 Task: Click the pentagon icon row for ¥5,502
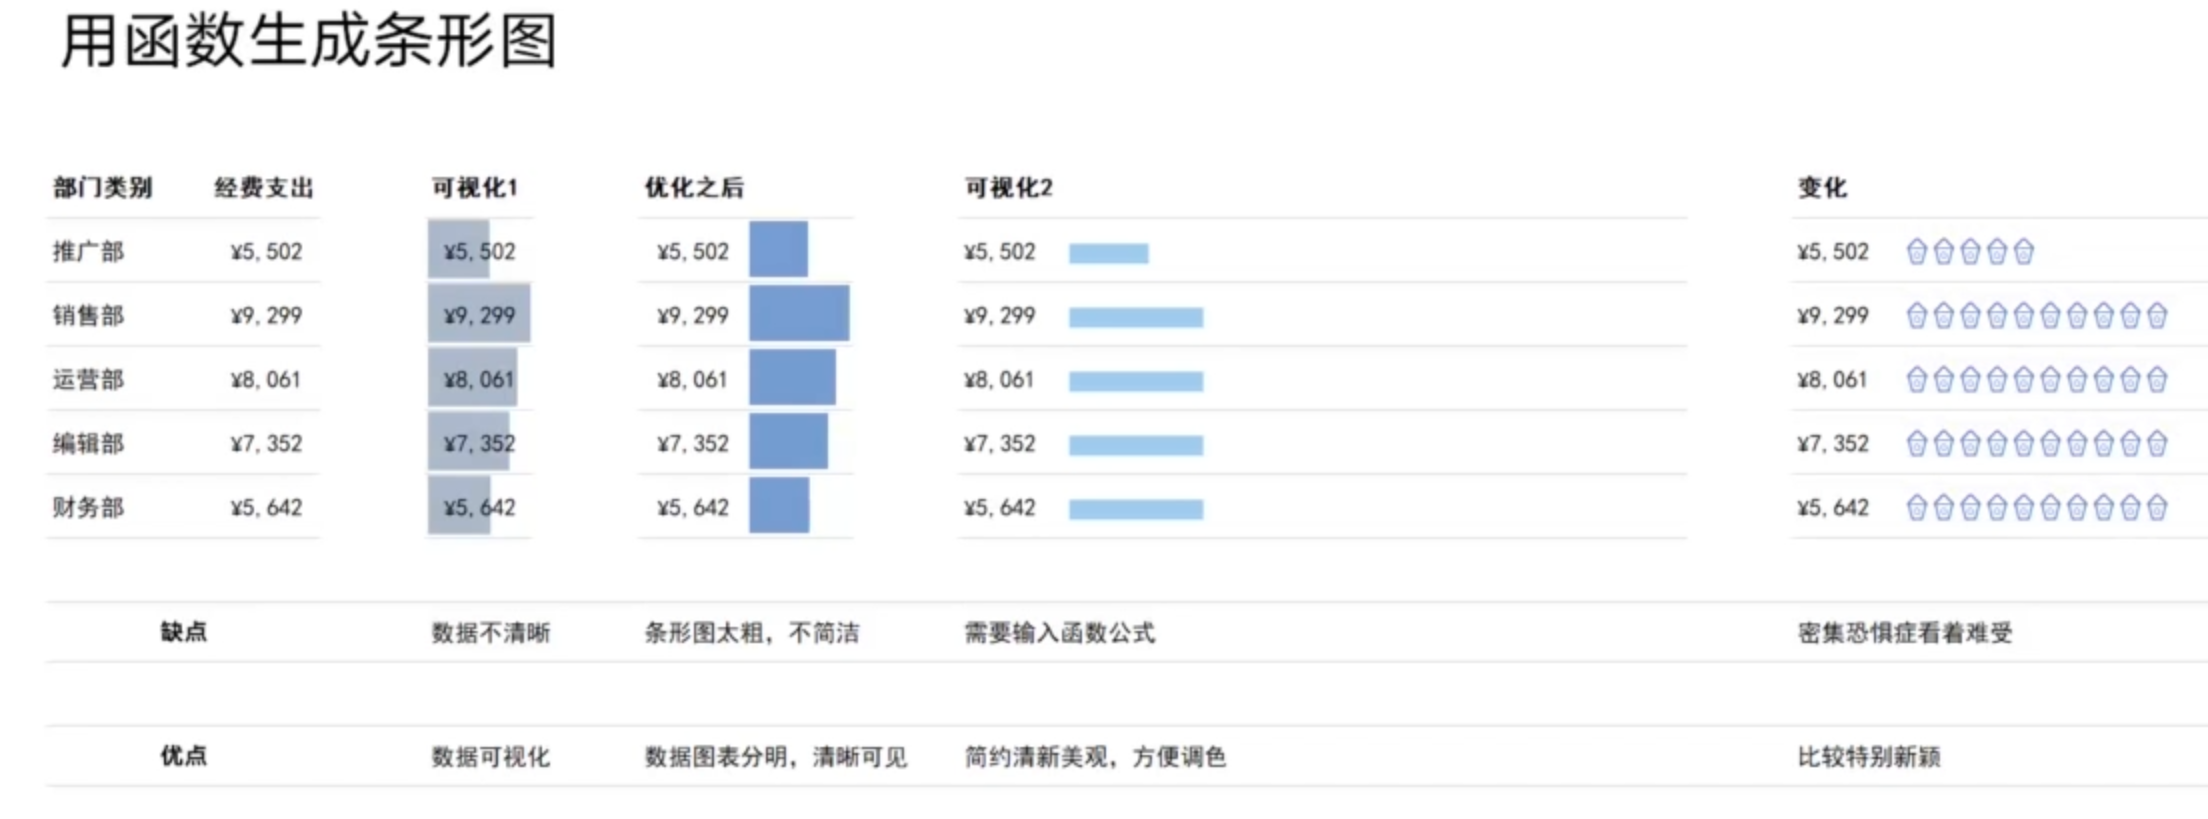point(1969,251)
